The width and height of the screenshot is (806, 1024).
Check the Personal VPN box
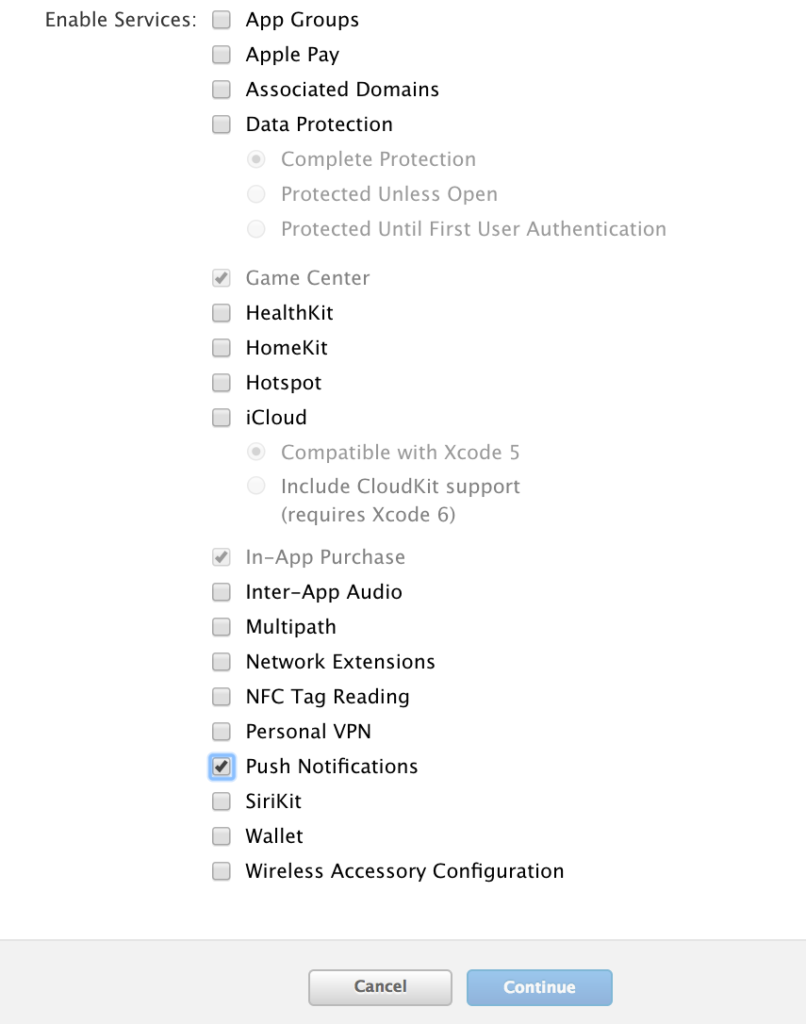[x=221, y=732]
